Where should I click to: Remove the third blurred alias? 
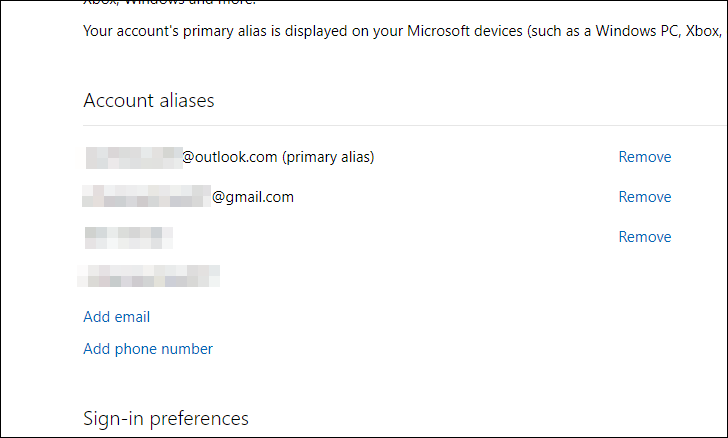644,237
